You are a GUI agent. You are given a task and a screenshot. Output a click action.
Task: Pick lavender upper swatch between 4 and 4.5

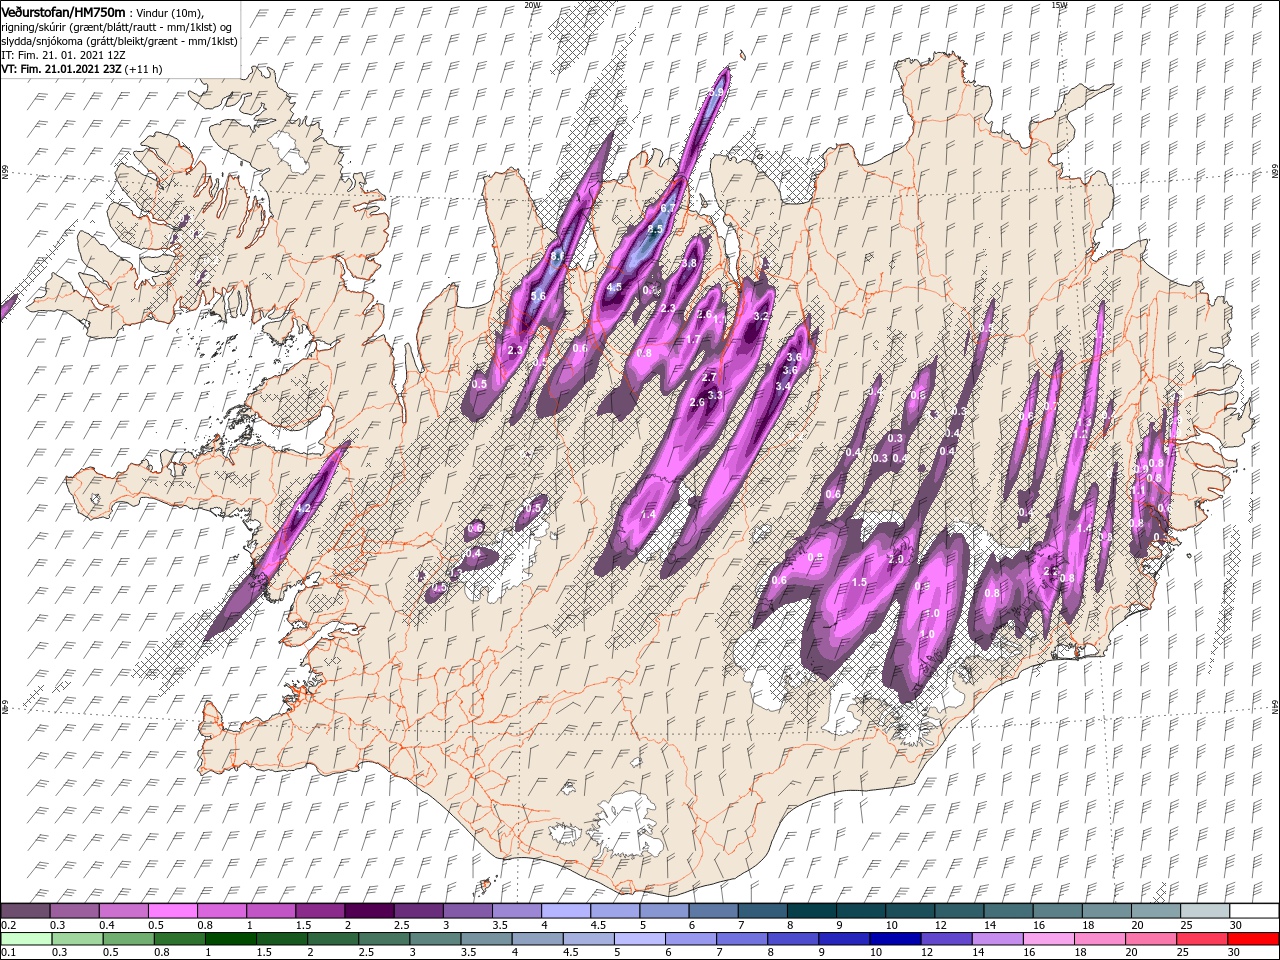(x=566, y=911)
